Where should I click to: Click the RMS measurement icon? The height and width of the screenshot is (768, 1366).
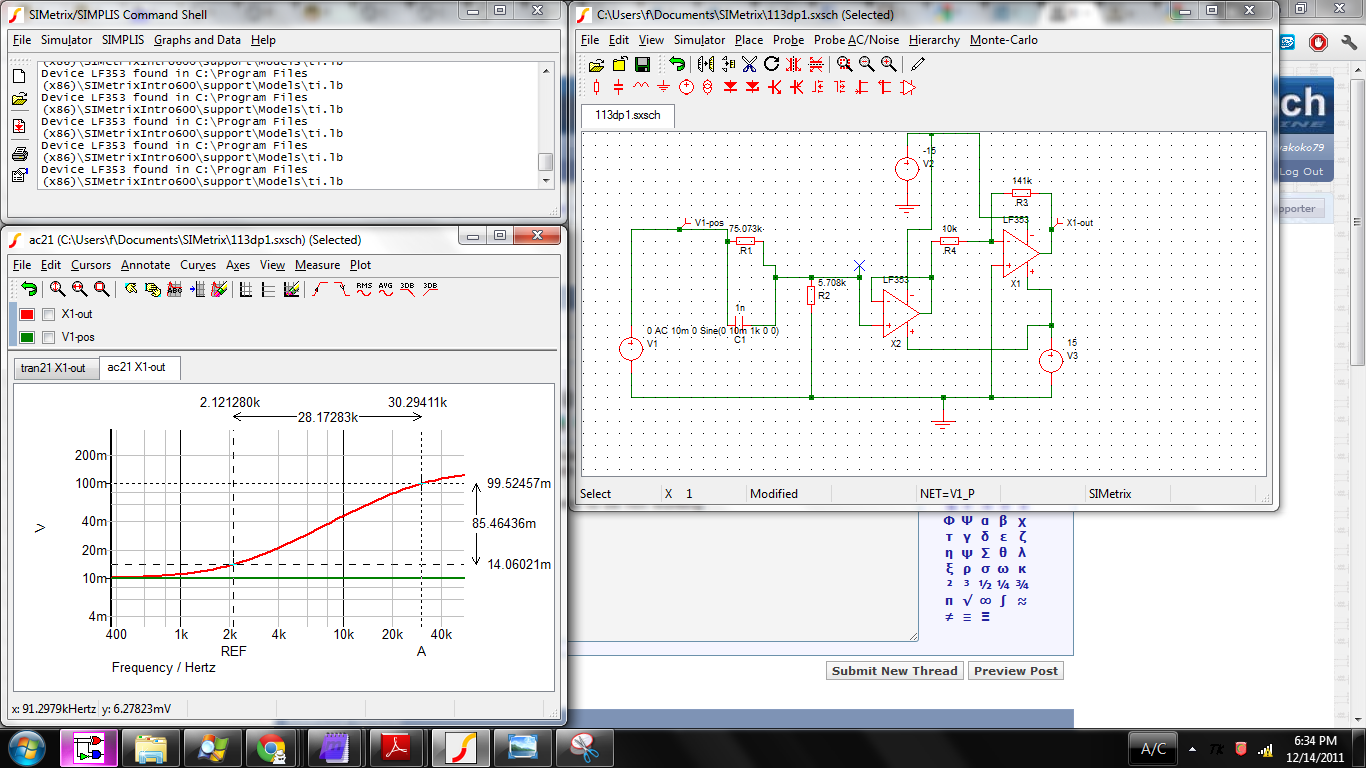coord(364,289)
